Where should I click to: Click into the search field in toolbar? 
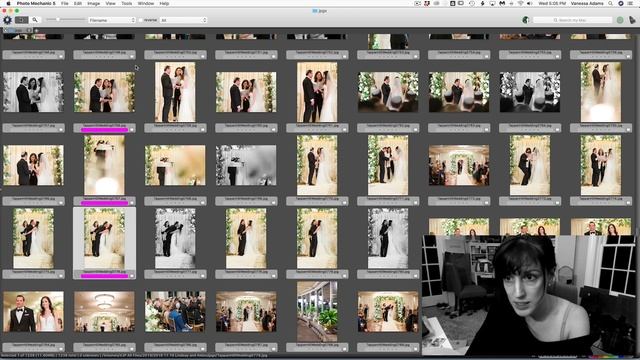[572, 20]
